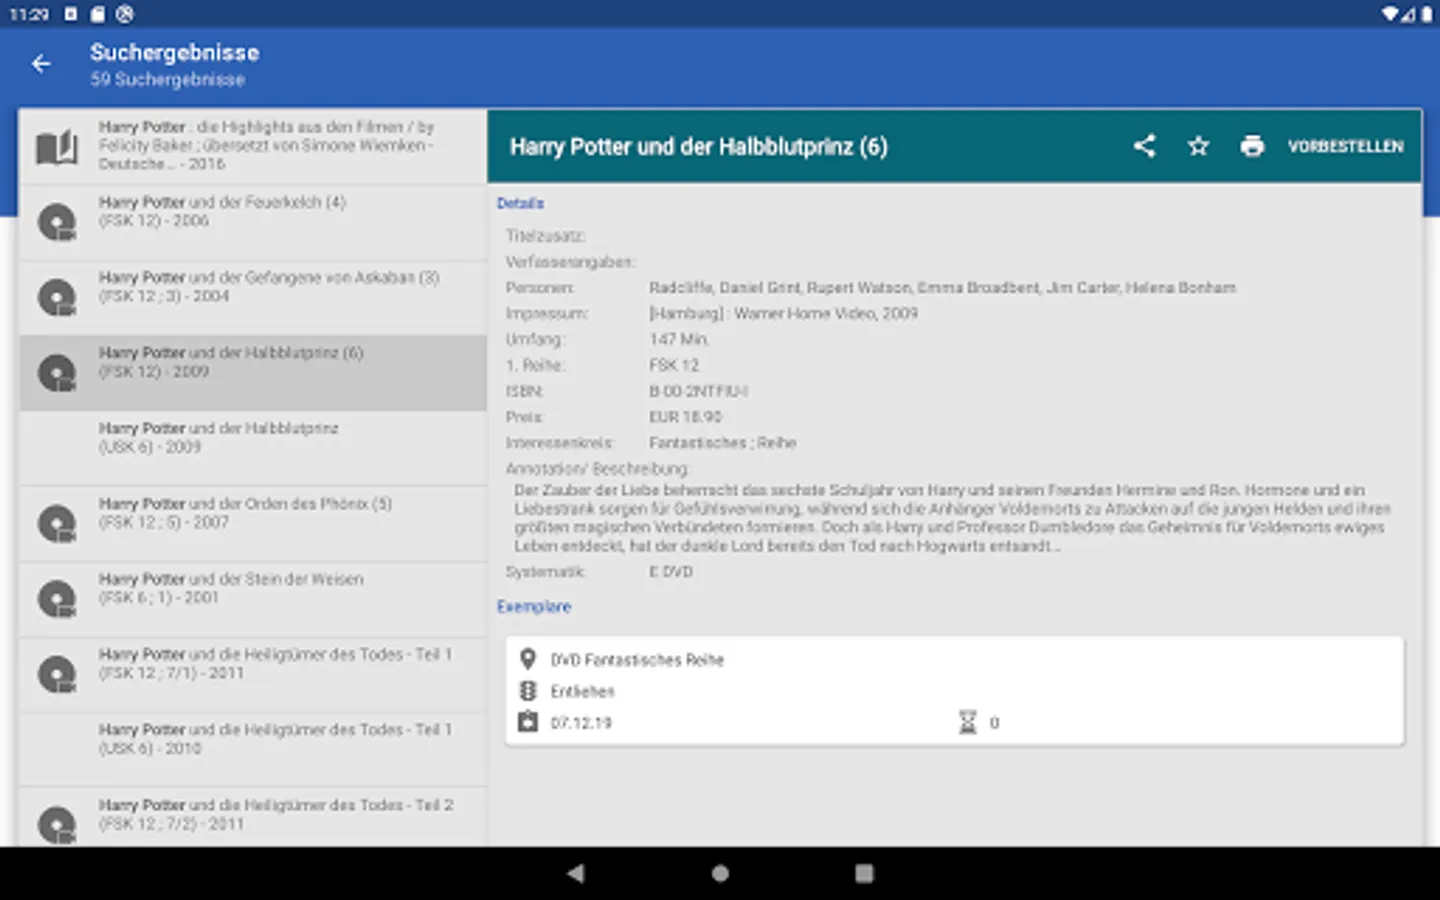Select the disc icon for Heiligtümer Teil 2
Viewport: 1440px width, 900px height.
tap(57, 825)
